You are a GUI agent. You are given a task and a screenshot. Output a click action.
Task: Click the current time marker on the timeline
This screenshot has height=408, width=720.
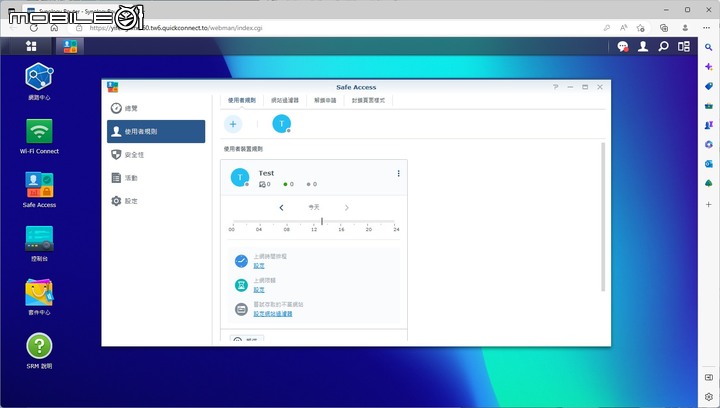pos(322,221)
